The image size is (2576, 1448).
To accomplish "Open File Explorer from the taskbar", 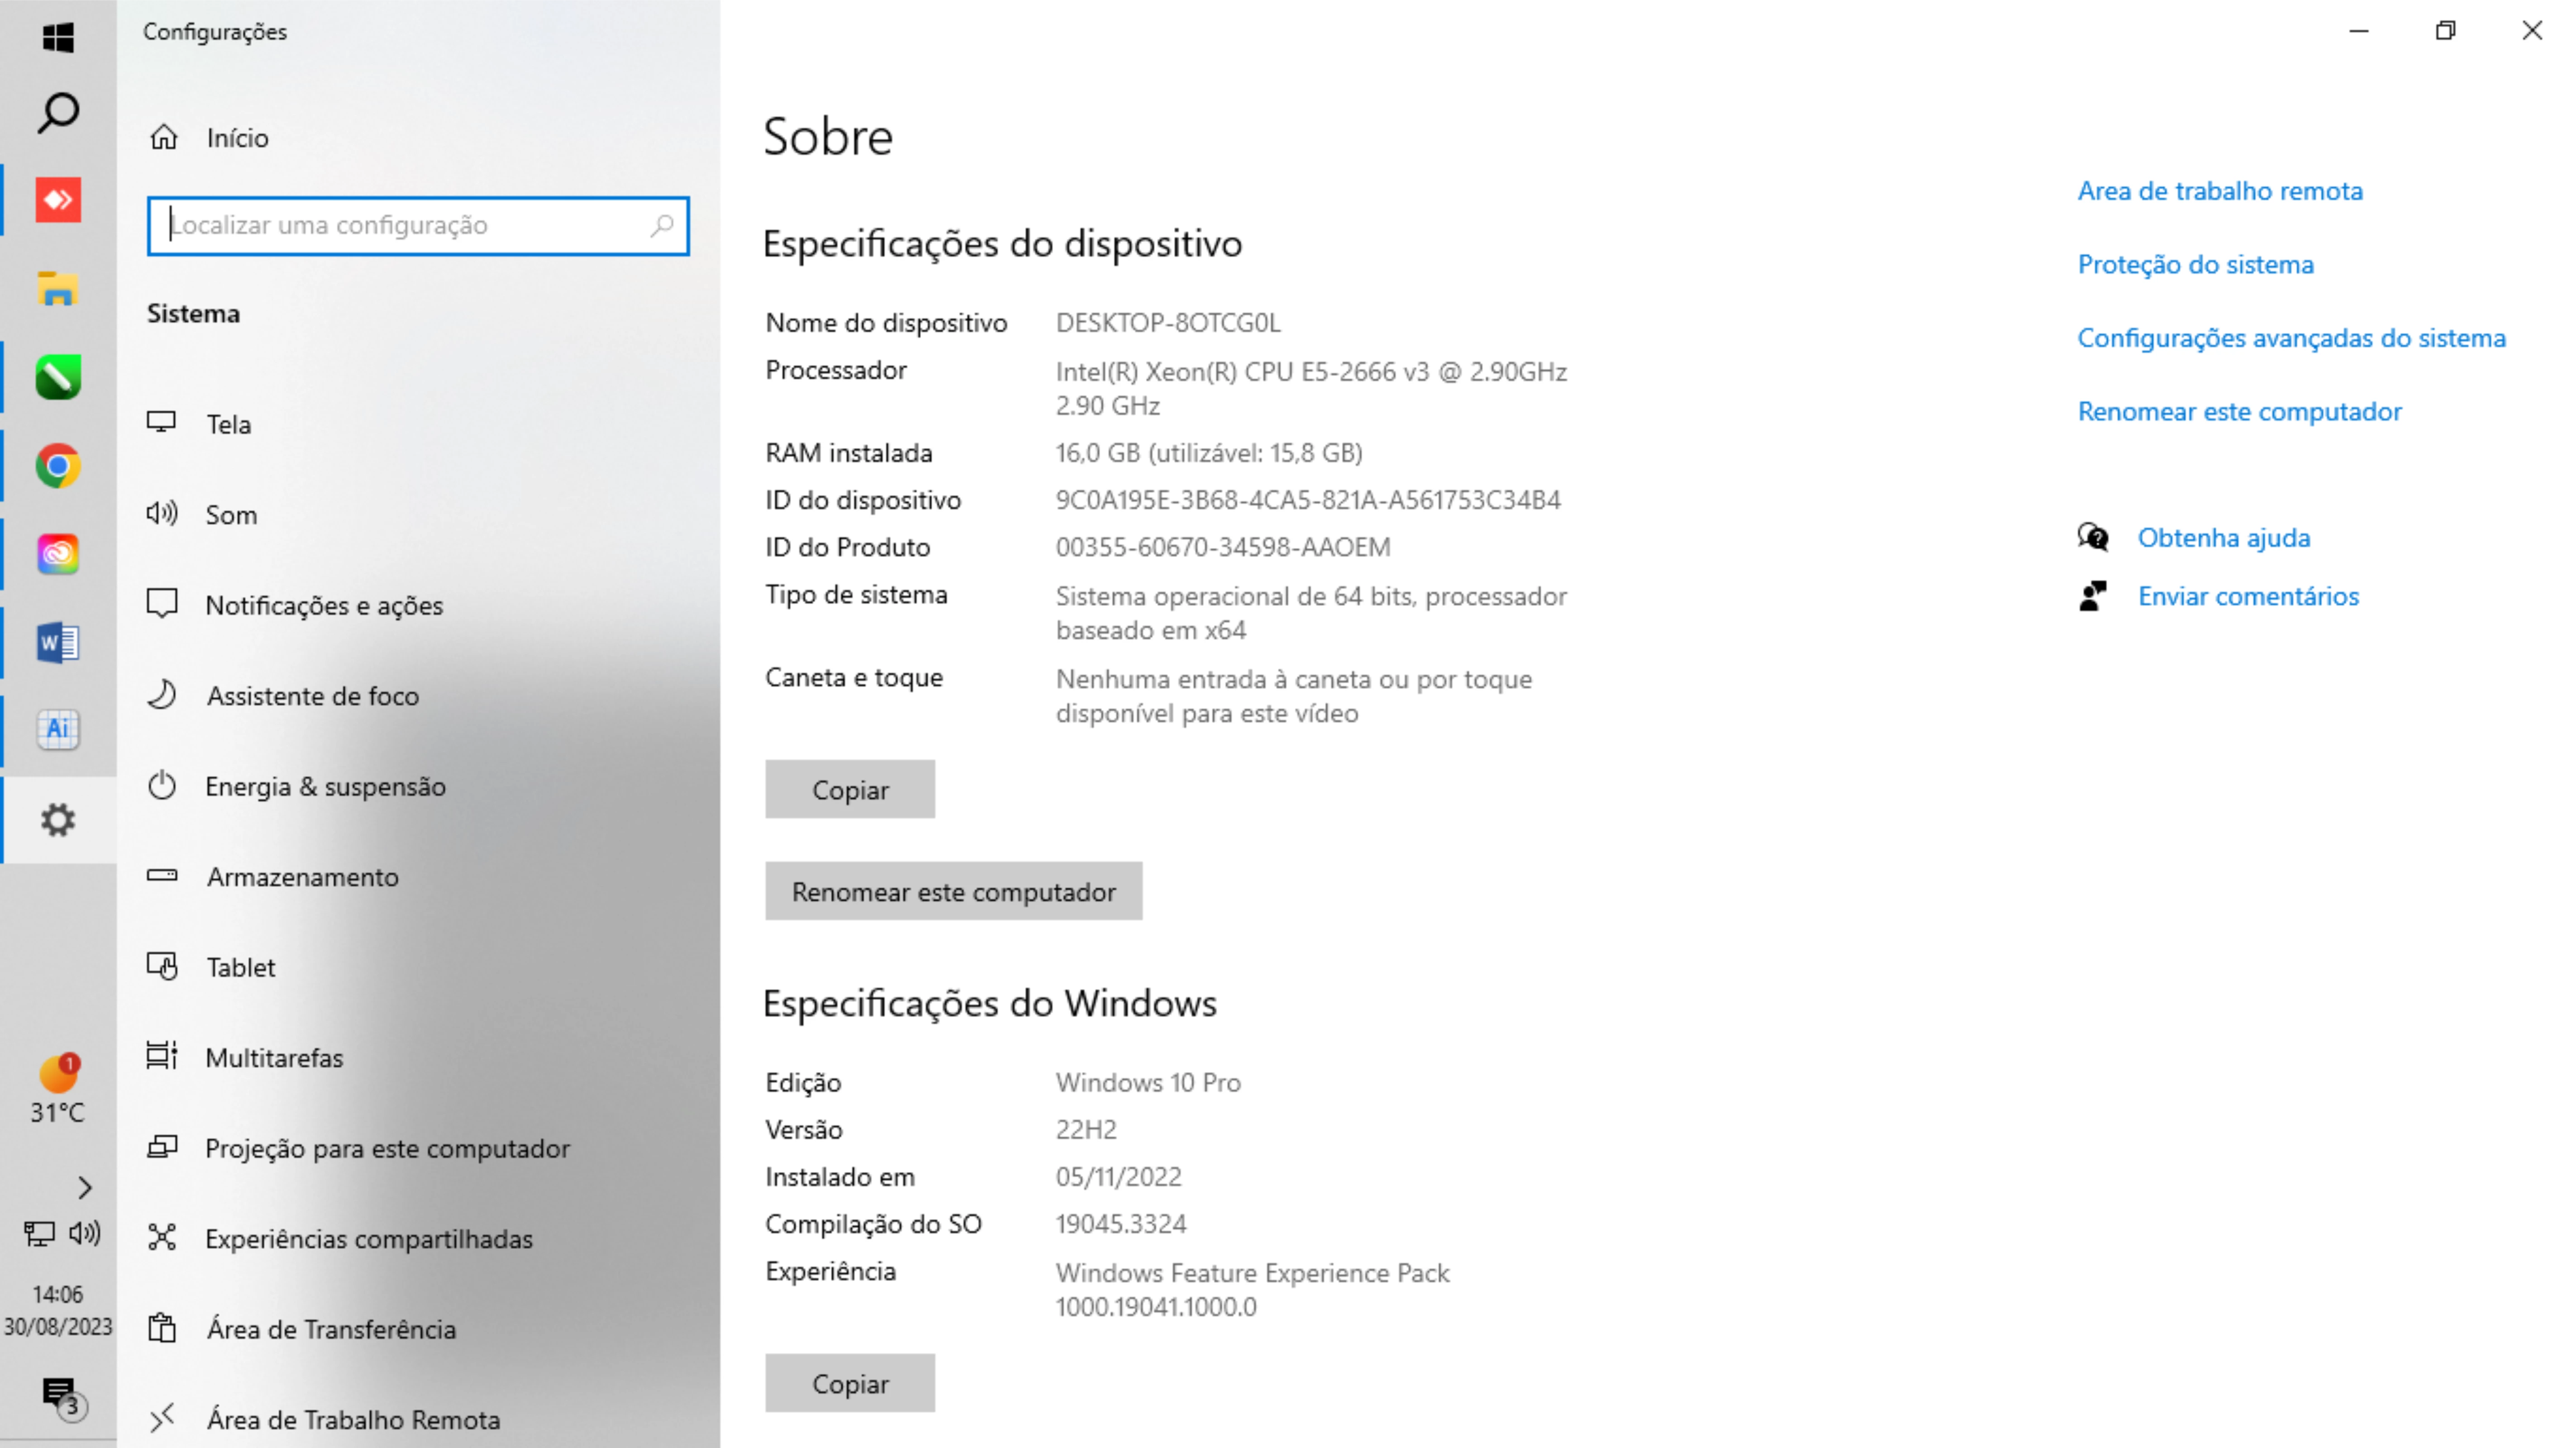I will [x=58, y=289].
